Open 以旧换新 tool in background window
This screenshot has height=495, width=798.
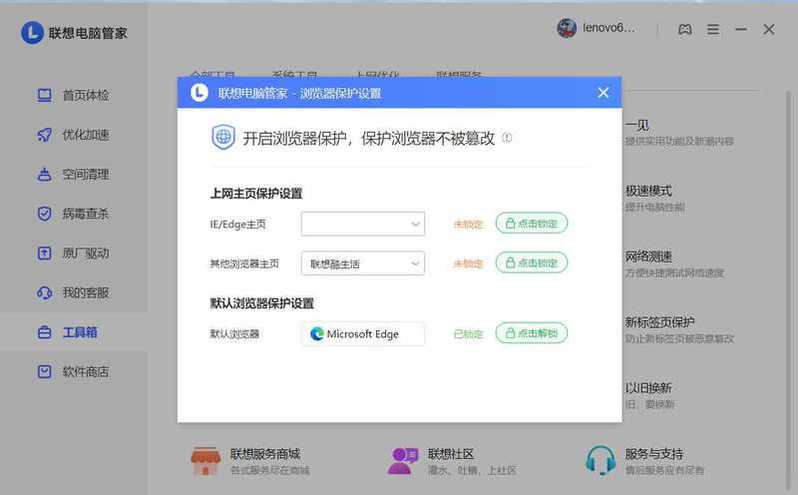coord(650,395)
